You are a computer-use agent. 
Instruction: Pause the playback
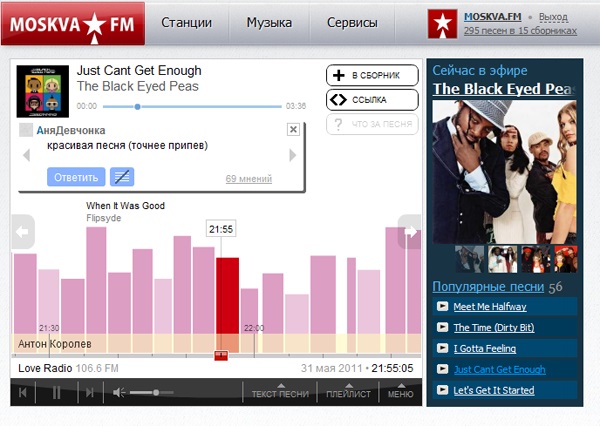[56, 392]
